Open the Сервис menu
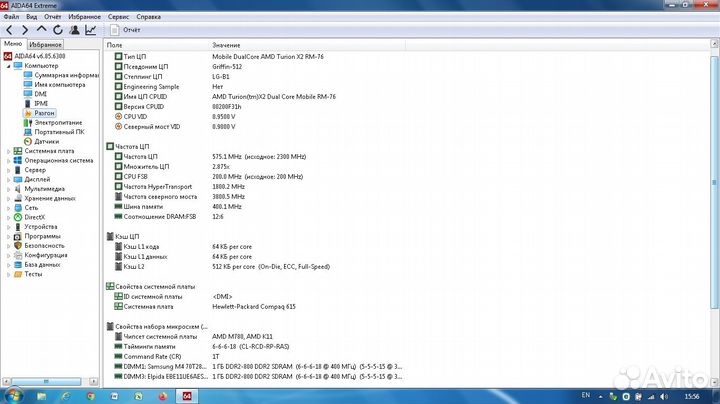 (x=118, y=17)
